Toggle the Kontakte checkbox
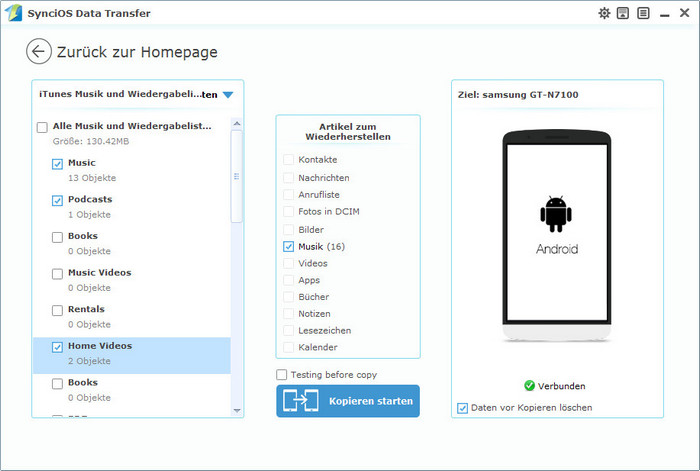This screenshot has width=700, height=471. point(288,160)
